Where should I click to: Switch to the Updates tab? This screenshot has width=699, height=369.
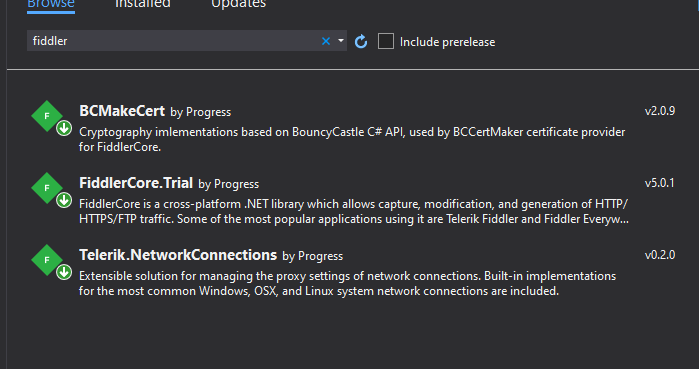238,4
